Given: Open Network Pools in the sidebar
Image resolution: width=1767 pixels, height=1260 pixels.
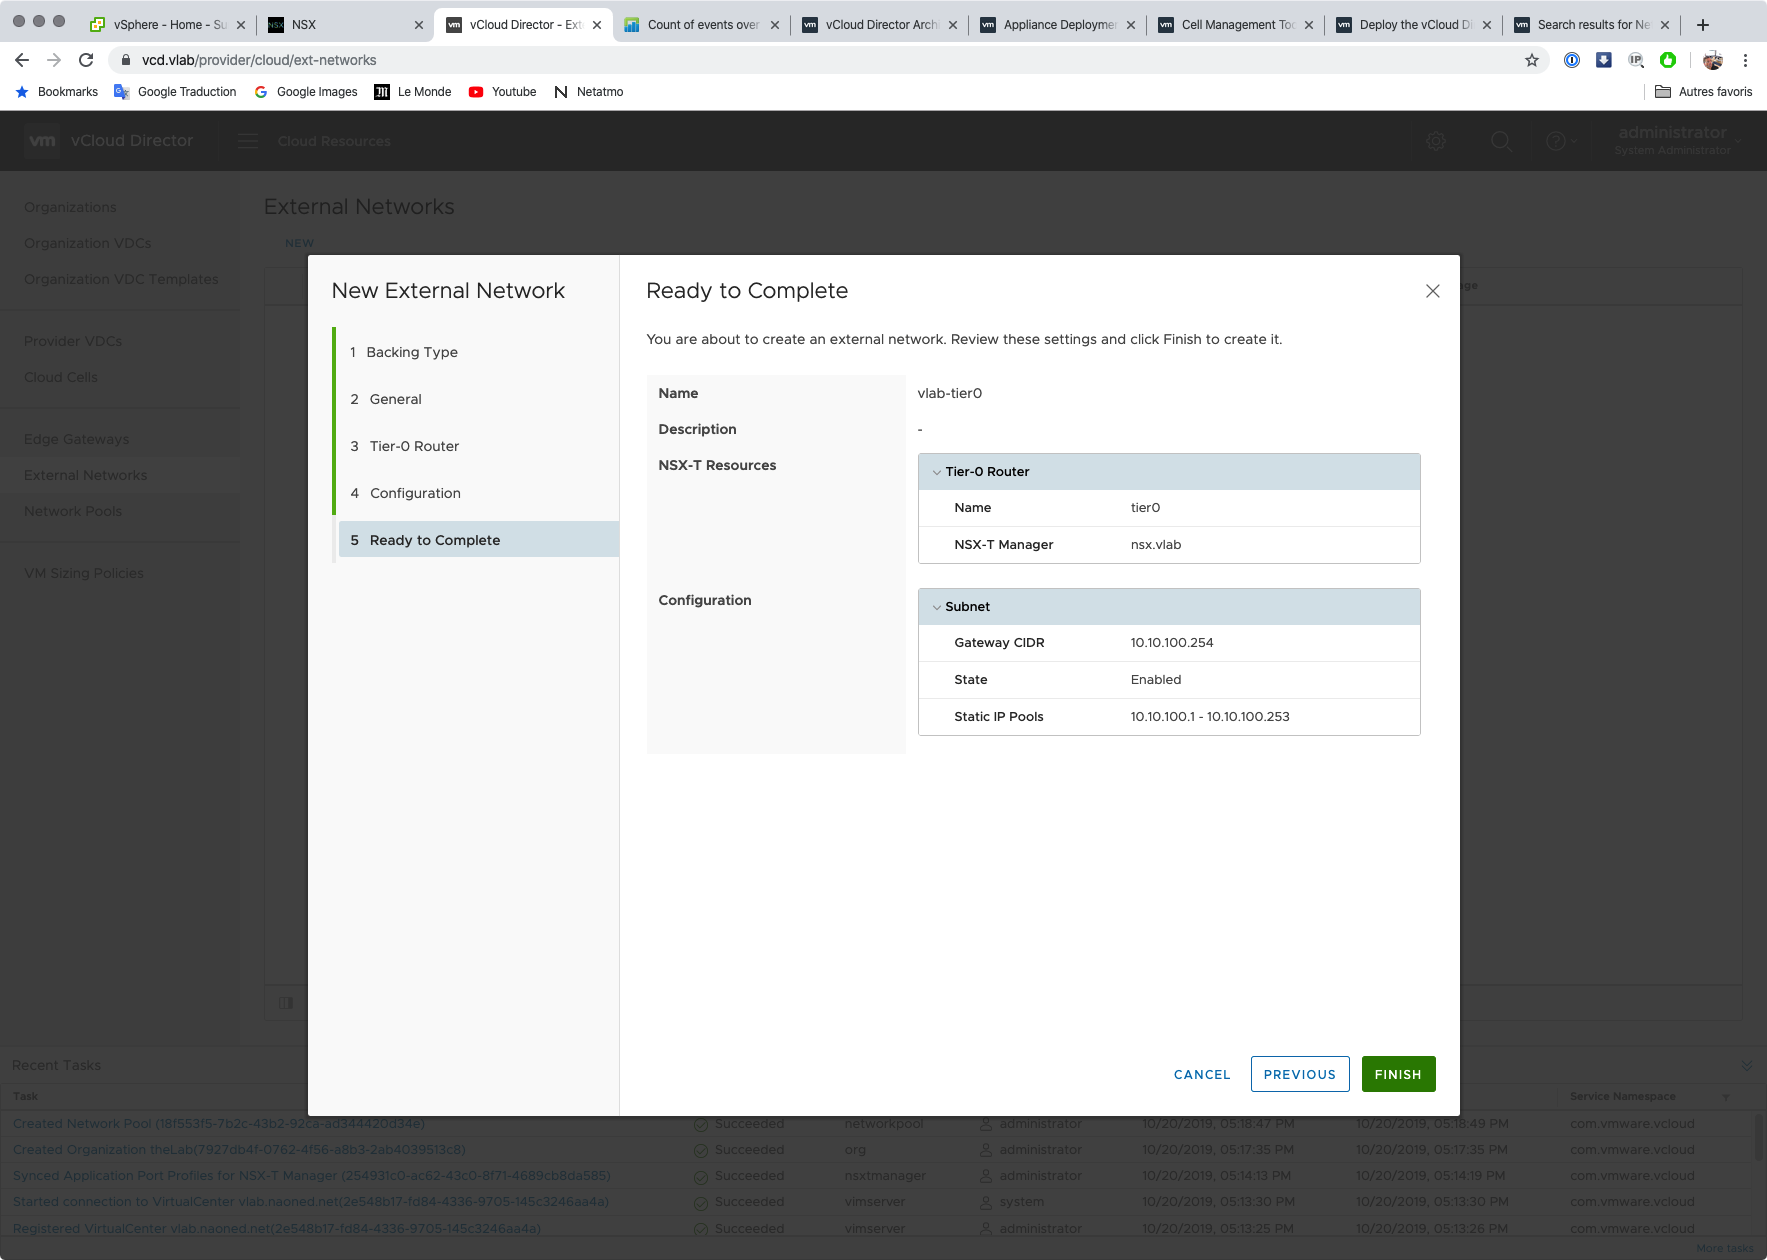Looking at the screenshot, I should (73, 511).
